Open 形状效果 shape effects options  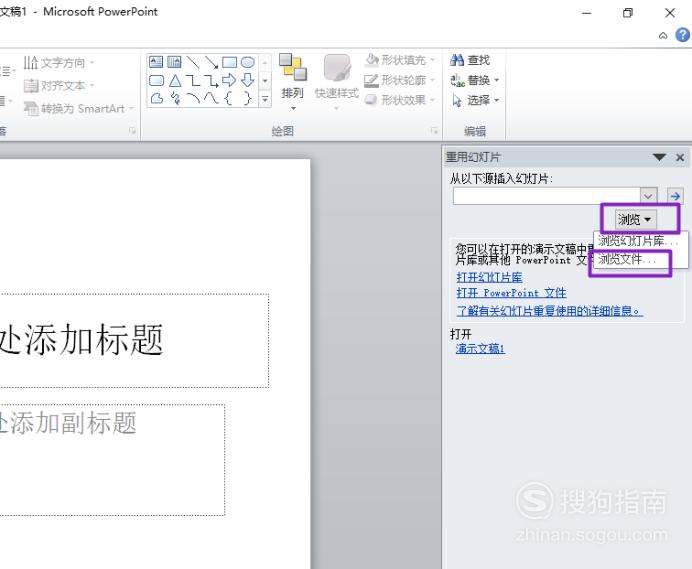tap(400, 100)
